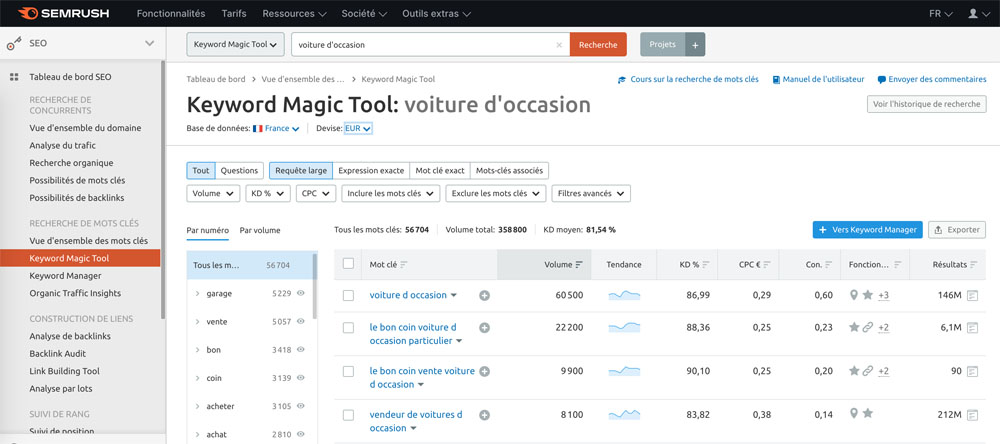Open Société menu in top bar

tap(364, 13)
